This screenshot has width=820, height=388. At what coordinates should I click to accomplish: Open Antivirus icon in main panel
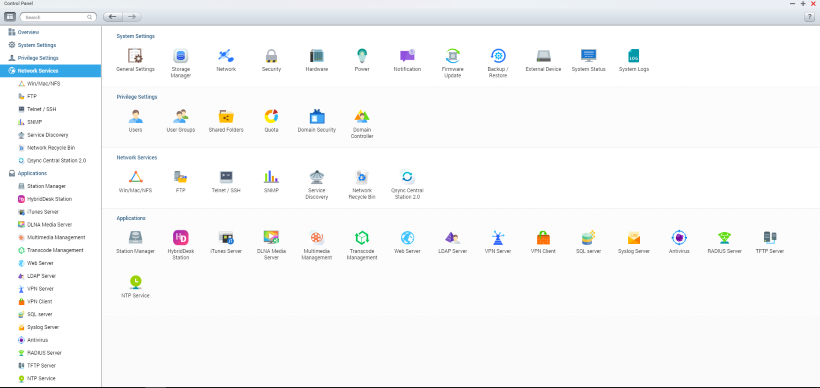point(679,237)
